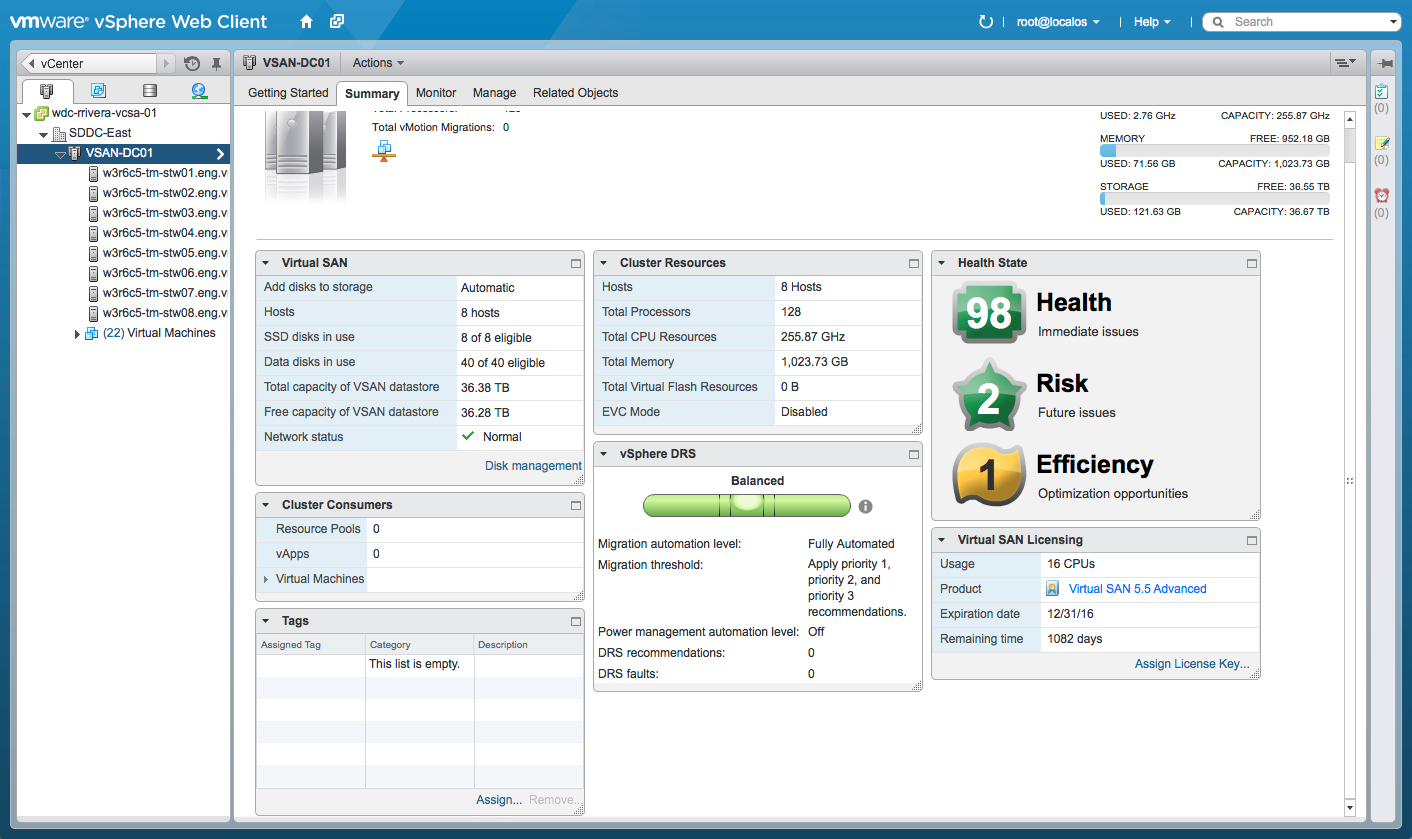Viewport: 1412px width, 839px height.
Task: Select the Hosts and Clusters inventory tab icon
Action: [46, 91]
